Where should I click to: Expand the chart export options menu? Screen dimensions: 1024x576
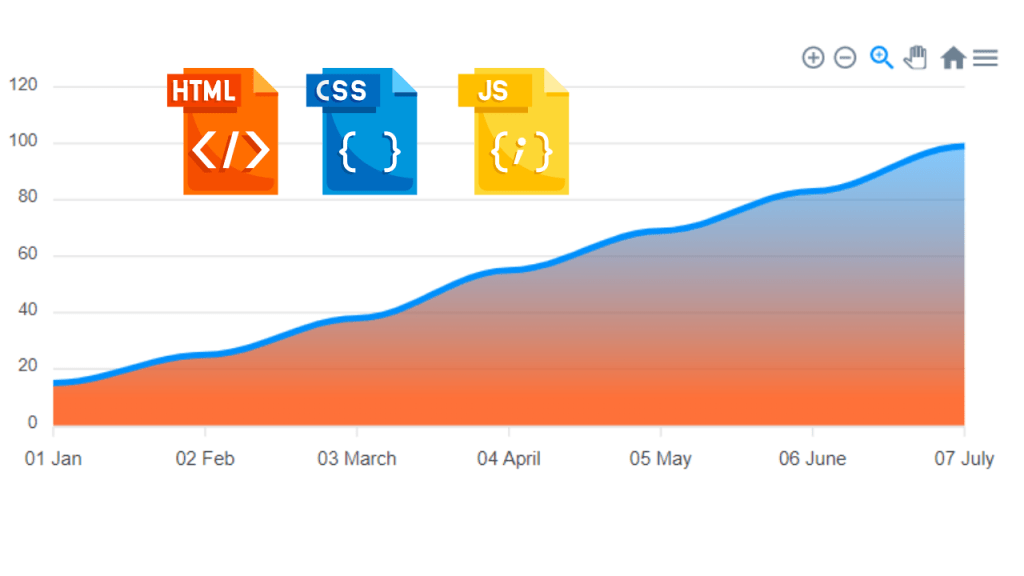(985, 57)
